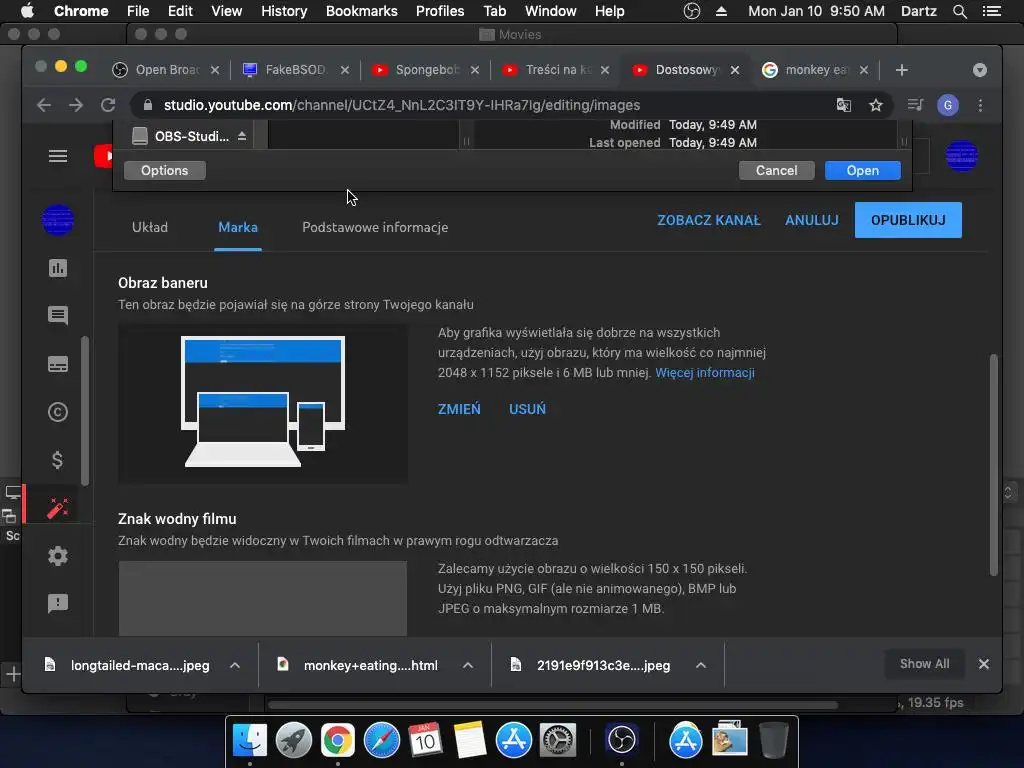Expand options for longtailed-maca jpeg download
The width and height of the screenshot is (1024, 768).
235,665
